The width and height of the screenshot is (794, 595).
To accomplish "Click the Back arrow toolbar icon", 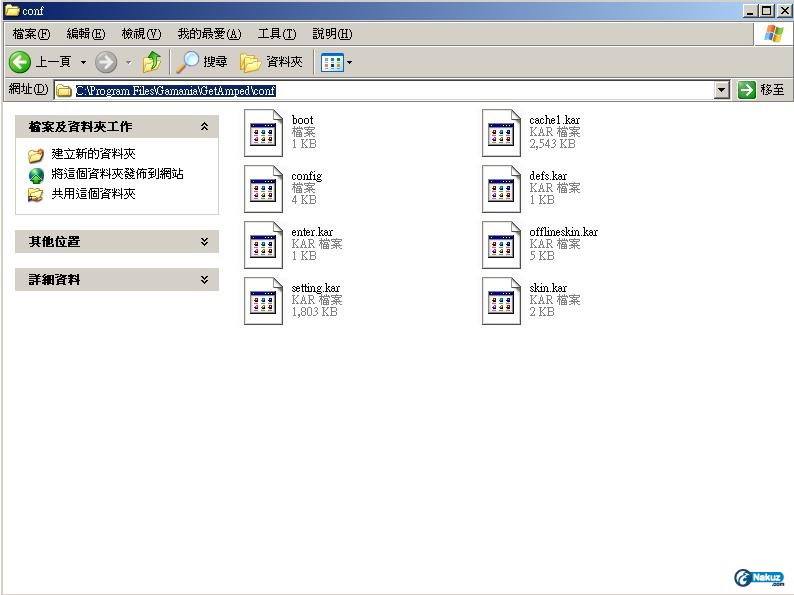I will [20, 62].
